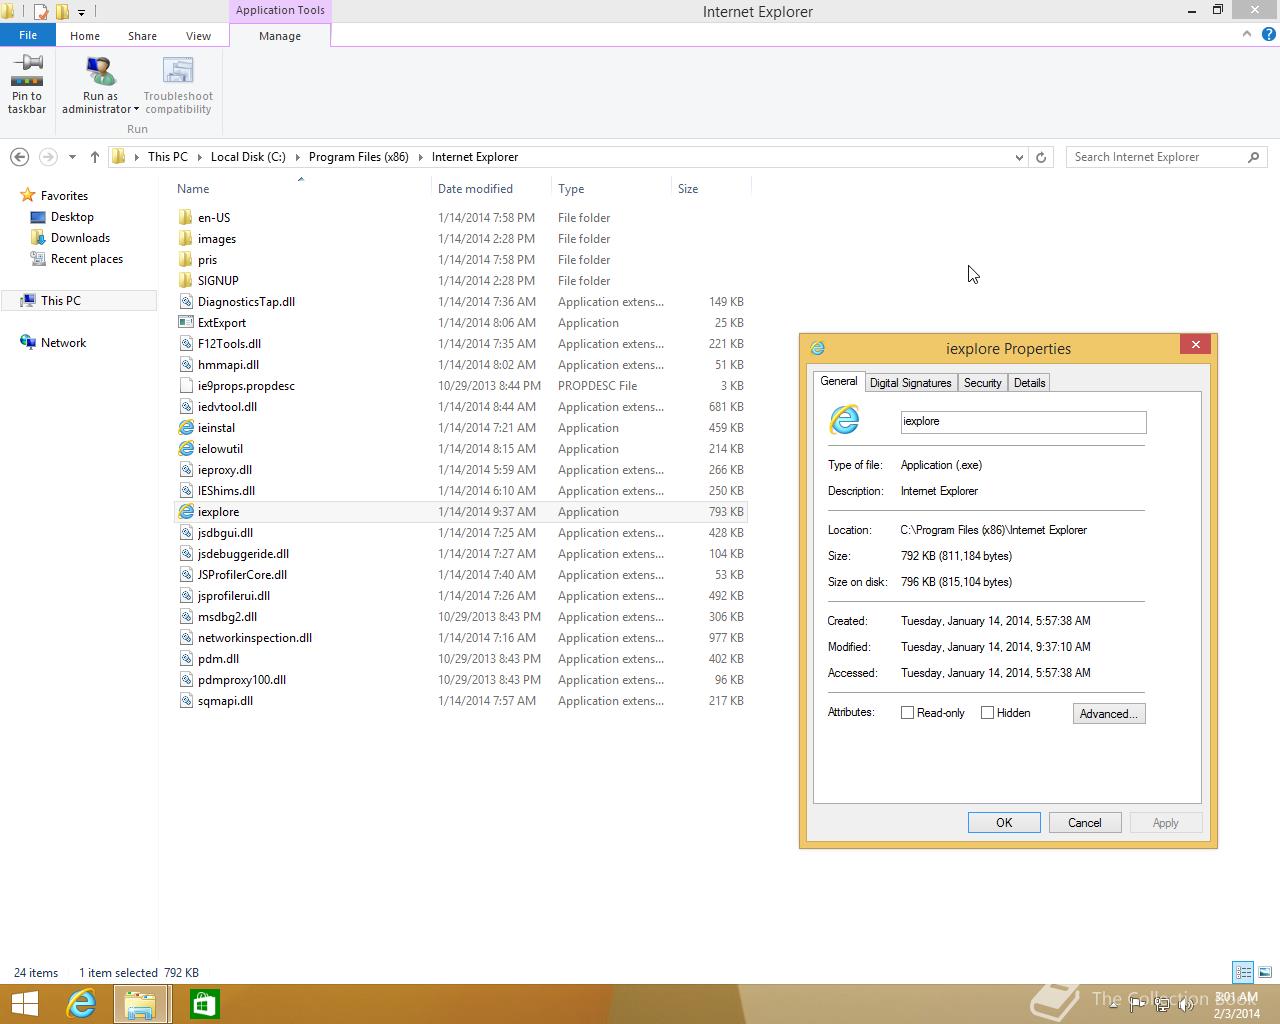Select the iexplore application file icon
Image resolution: width=1280 pixels, height=1024 pixels.
(x=186, y=512)
